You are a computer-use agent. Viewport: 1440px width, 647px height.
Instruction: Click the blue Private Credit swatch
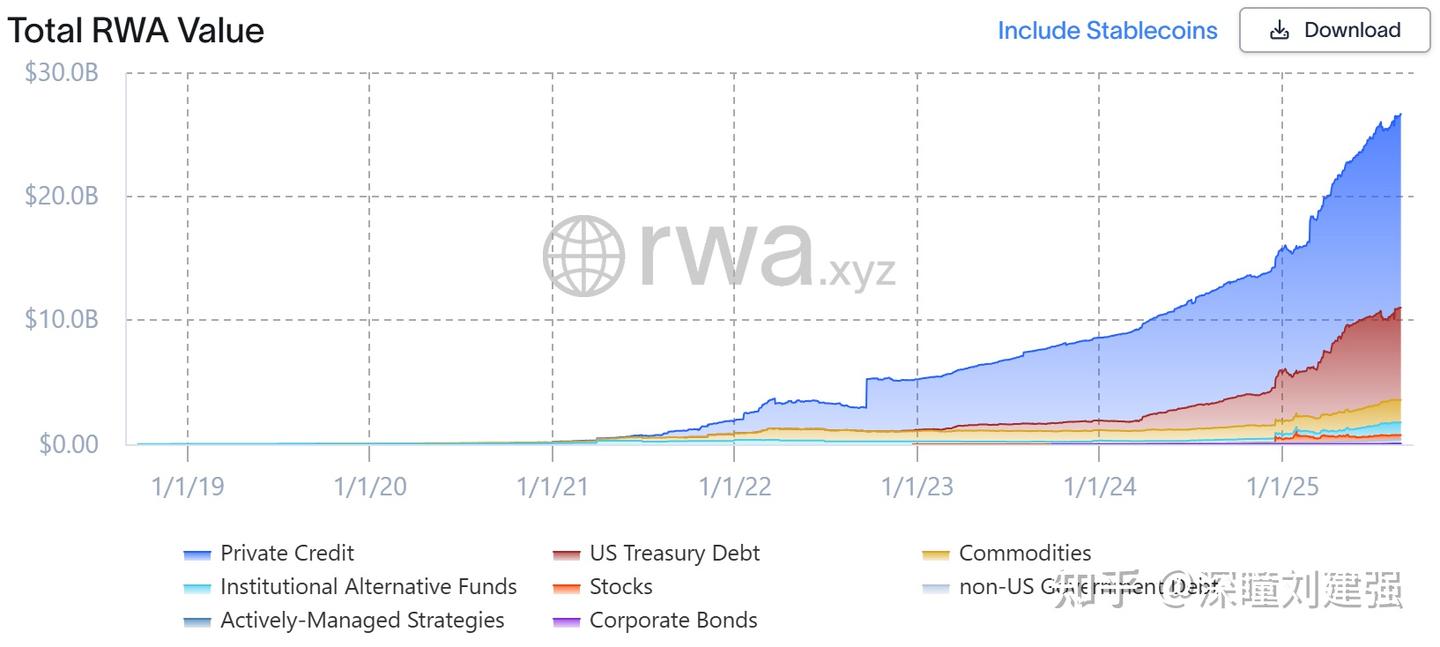(x=197, y=554)
